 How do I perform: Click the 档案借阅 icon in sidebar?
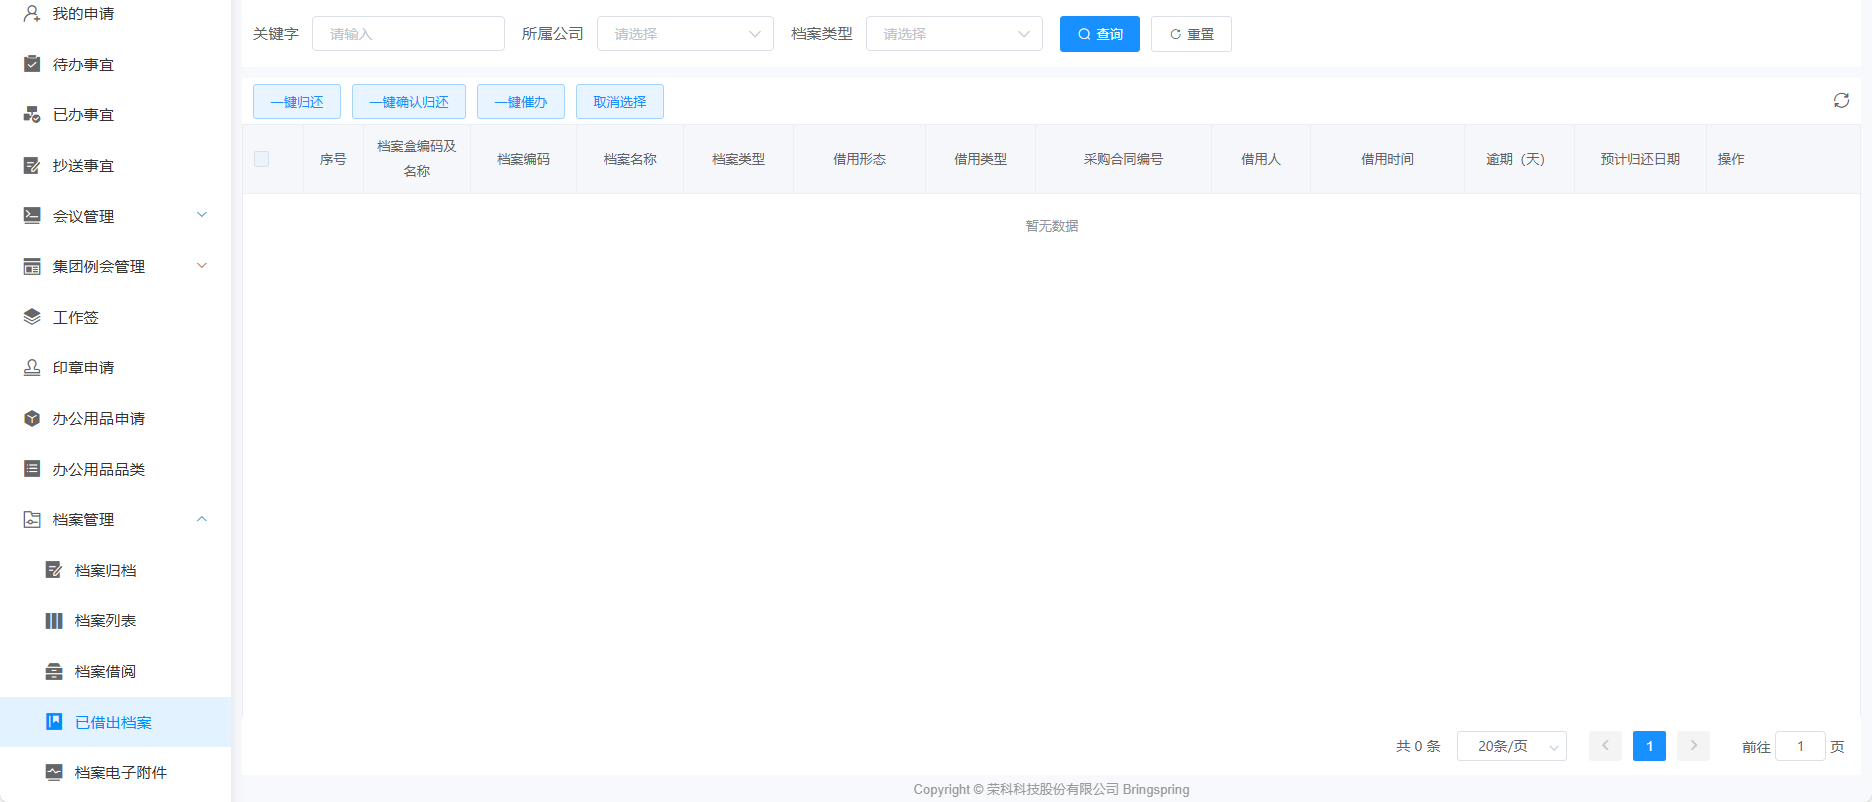[x=54, y=671]
